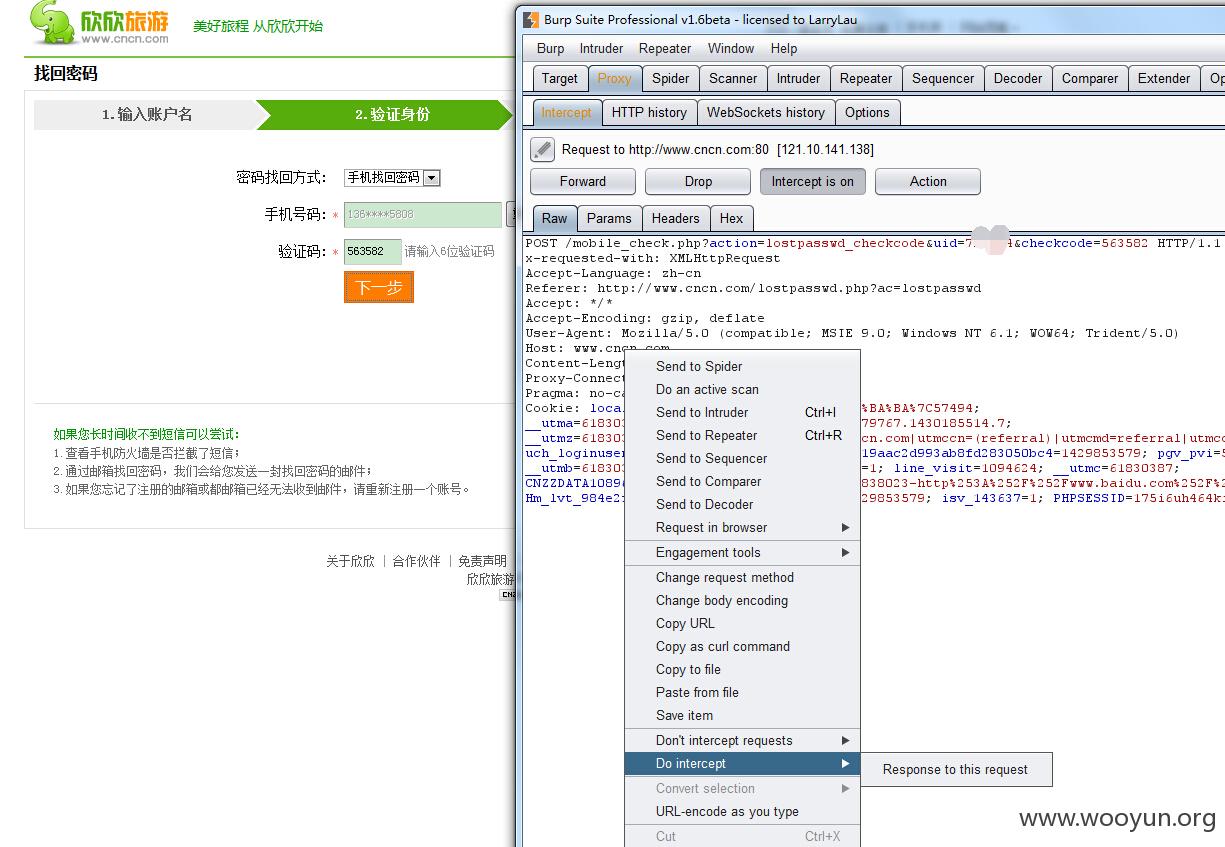This screenshot has width=1225, height=847.
Task: Switch to the Hex view tab
Action: tap(731, 219)
